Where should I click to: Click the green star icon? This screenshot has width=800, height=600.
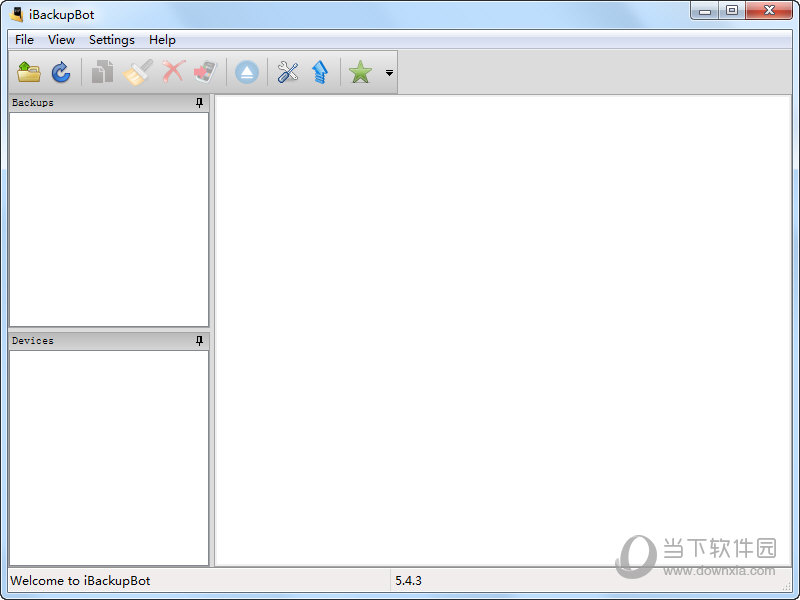click(x=360, y=72)
